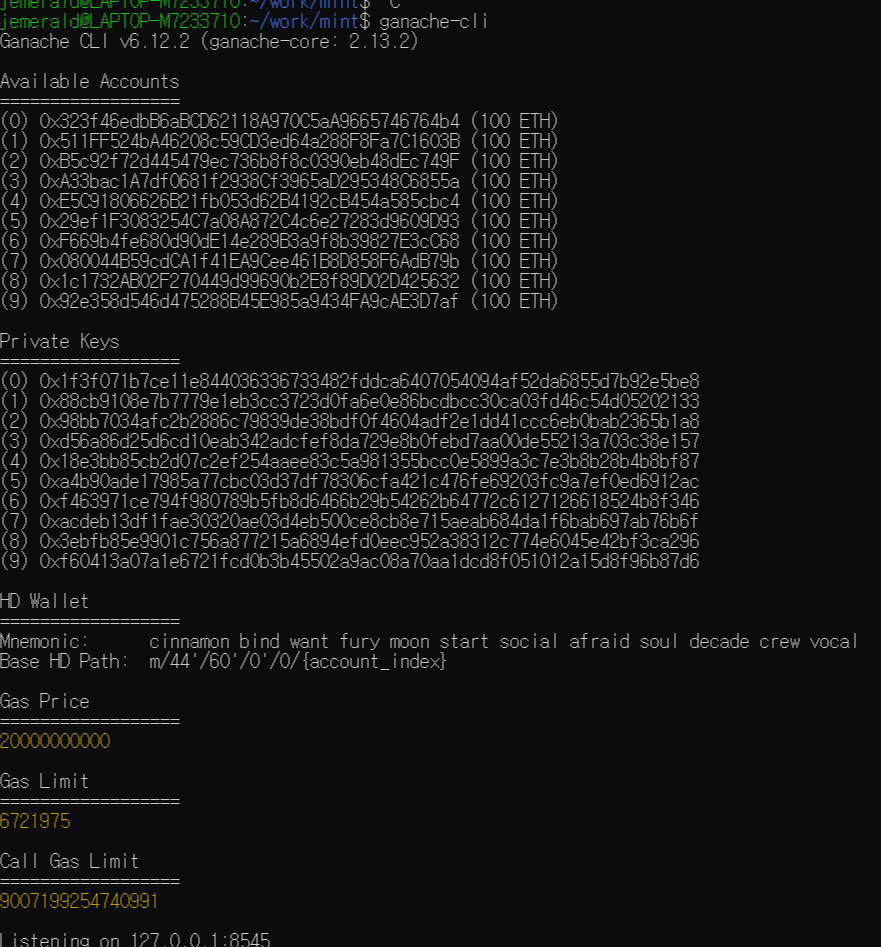Click the 'Mnemonic:' label

[x=45, y=641]
